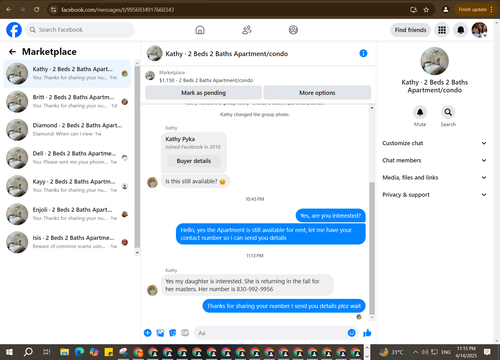Open File Explorer from the taskbar
This screenshot has width=500, height=360.
pos(64,352)
